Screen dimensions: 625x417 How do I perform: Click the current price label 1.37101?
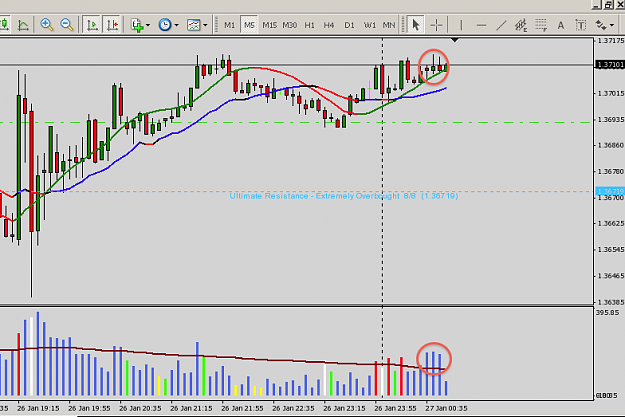(x=610, y=65)
